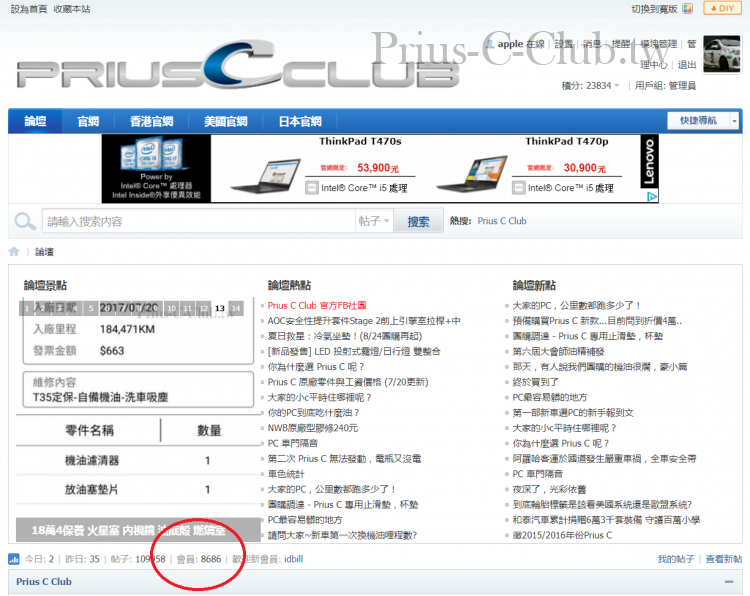
Task: Click the forum statistics chart icon
Action: tap(13, 559)
